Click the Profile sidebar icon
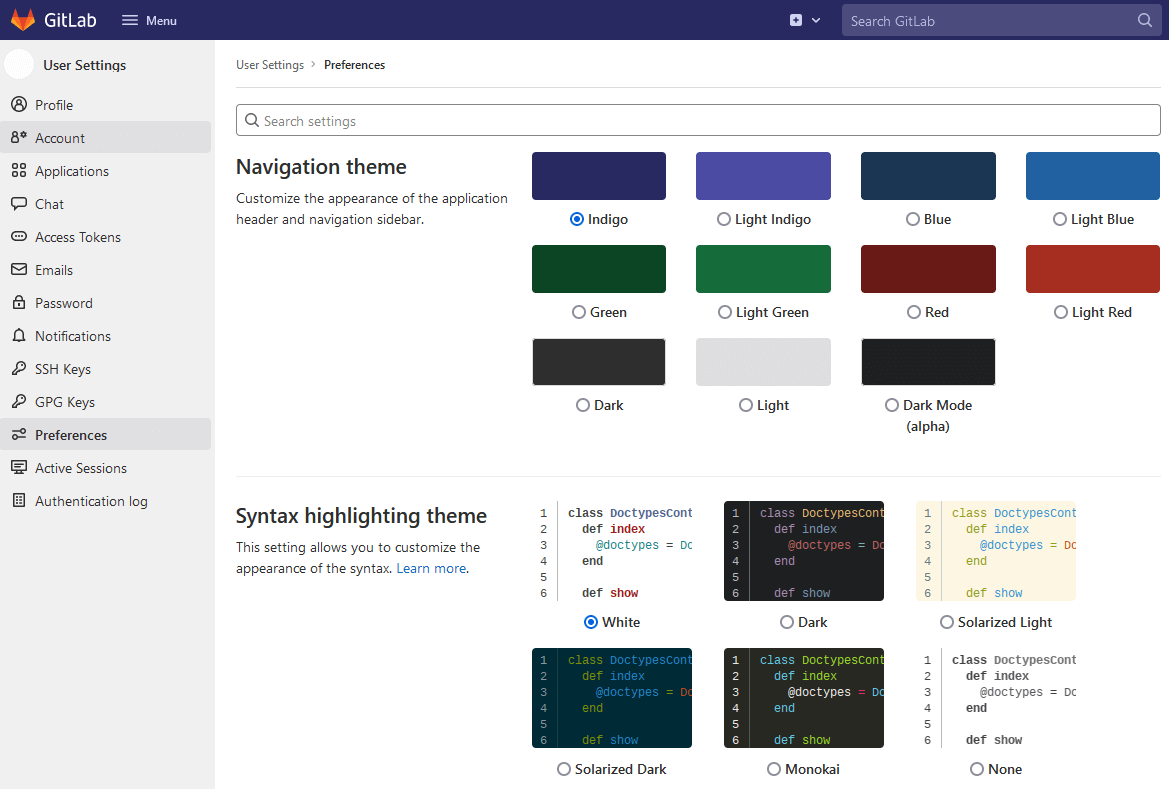The image size is (1171, 789). pos(19,105)
